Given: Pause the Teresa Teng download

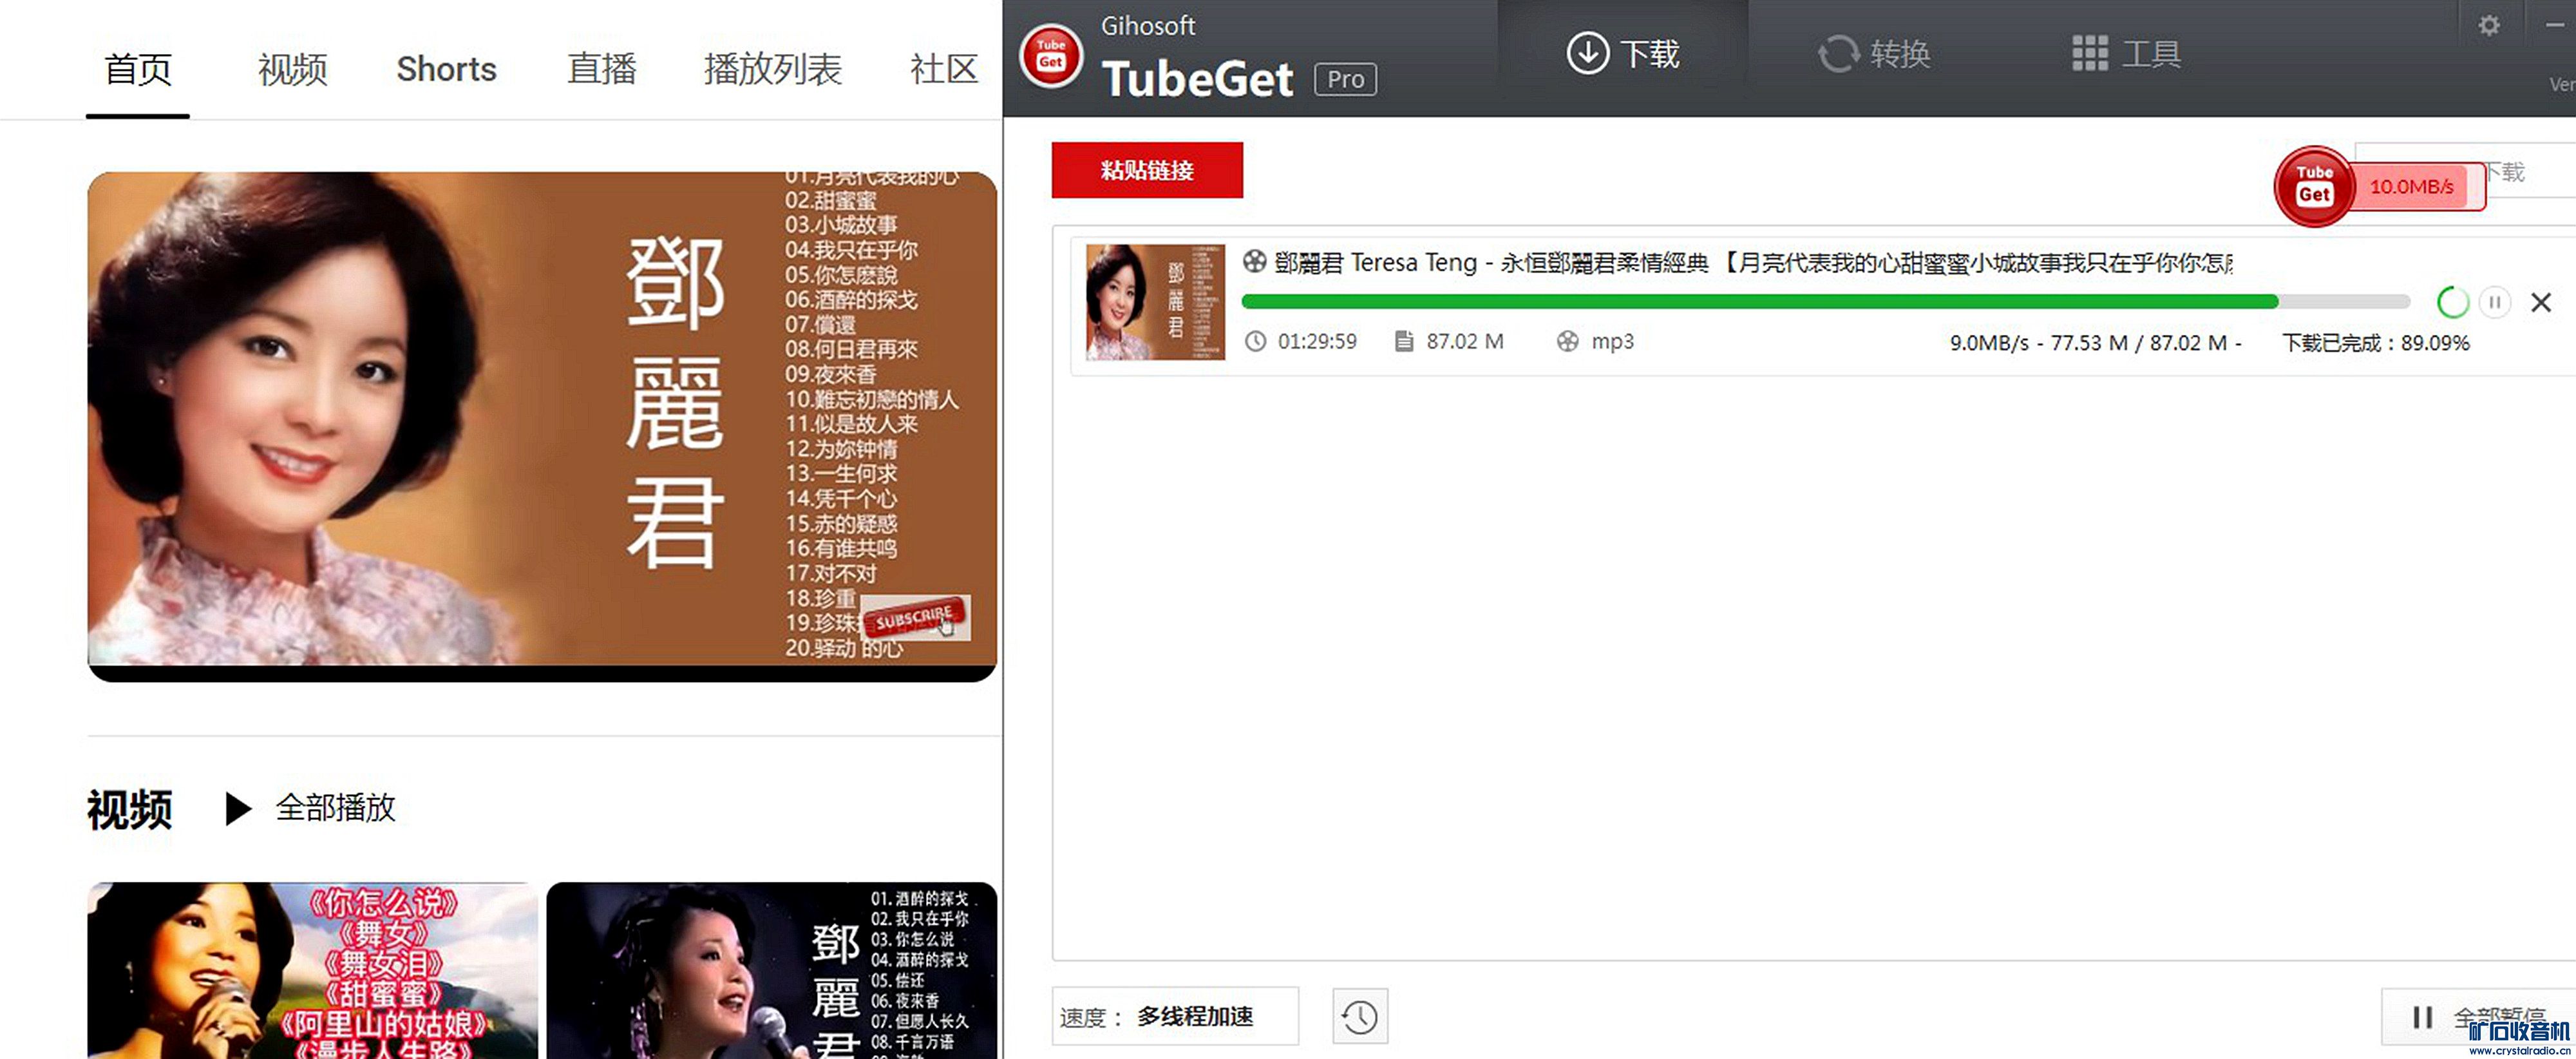Looking at the screenshot, I should pyautogui.click(x=2495, y=302).
